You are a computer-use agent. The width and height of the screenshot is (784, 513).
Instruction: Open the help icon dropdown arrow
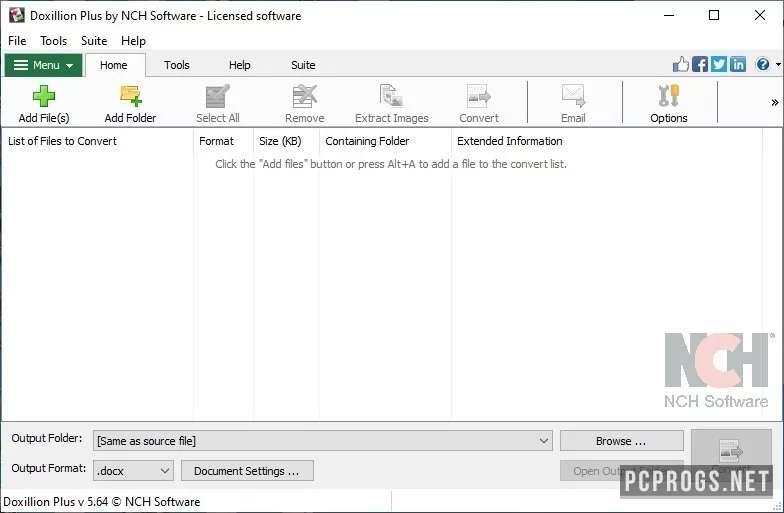pyautogui.click(x=778, y=64)
